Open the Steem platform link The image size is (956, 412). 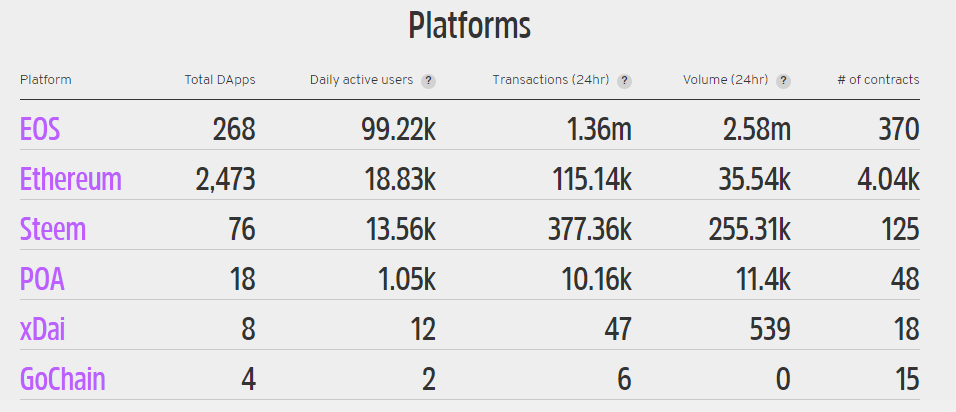(x=53, y=229)
